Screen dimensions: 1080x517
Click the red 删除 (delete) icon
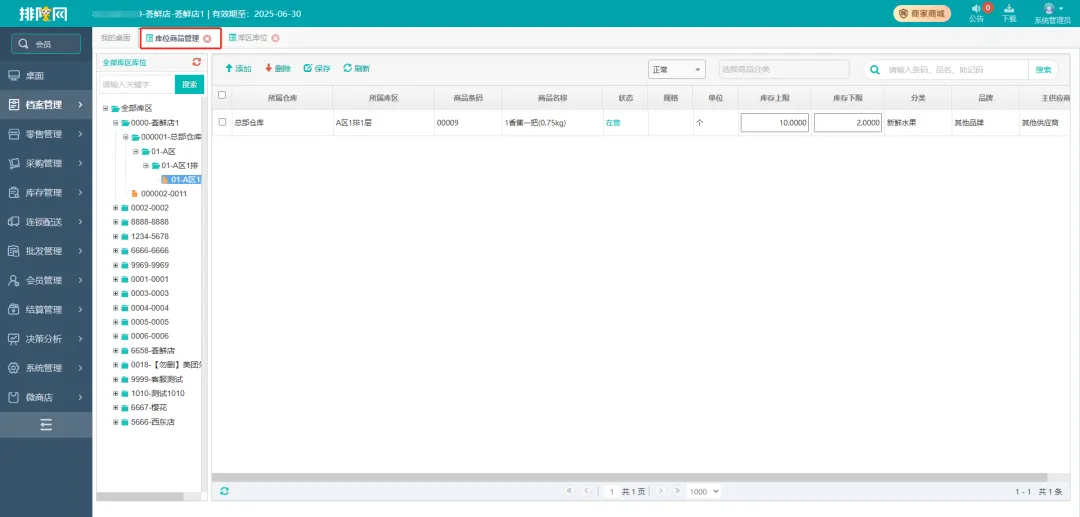coord(268,69)
